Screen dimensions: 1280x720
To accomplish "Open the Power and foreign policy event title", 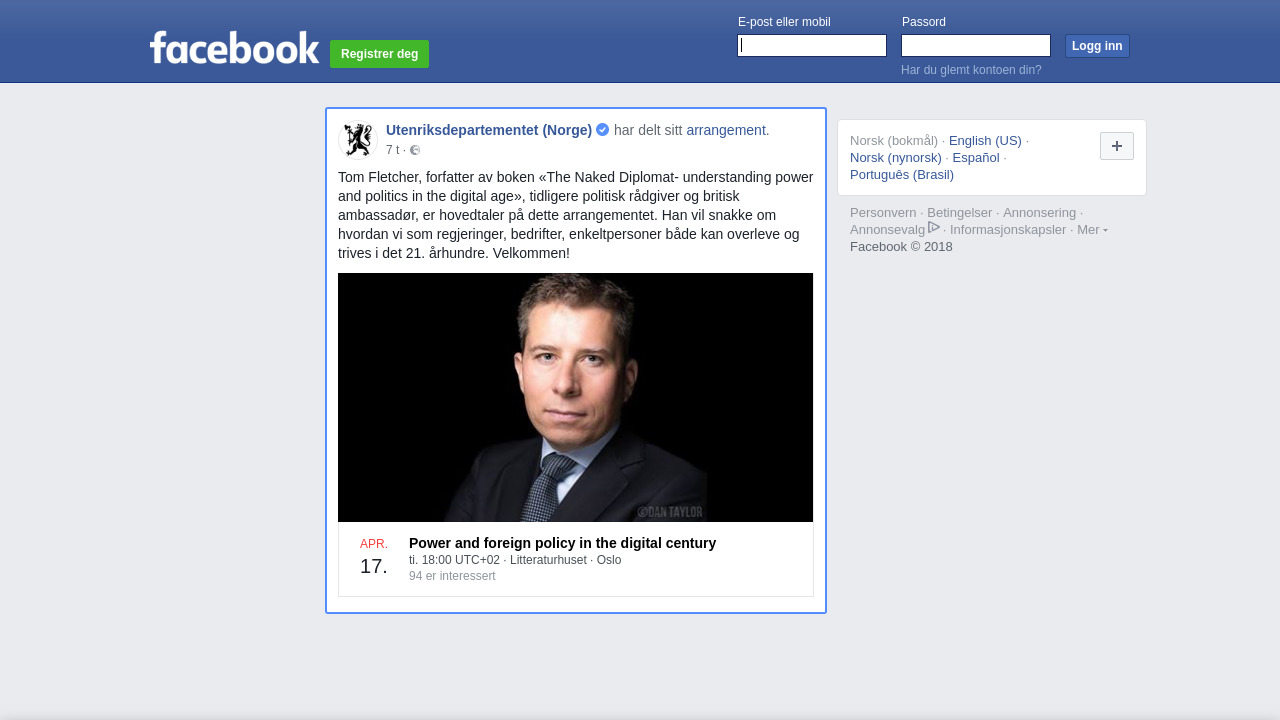I will coord(562,543).
